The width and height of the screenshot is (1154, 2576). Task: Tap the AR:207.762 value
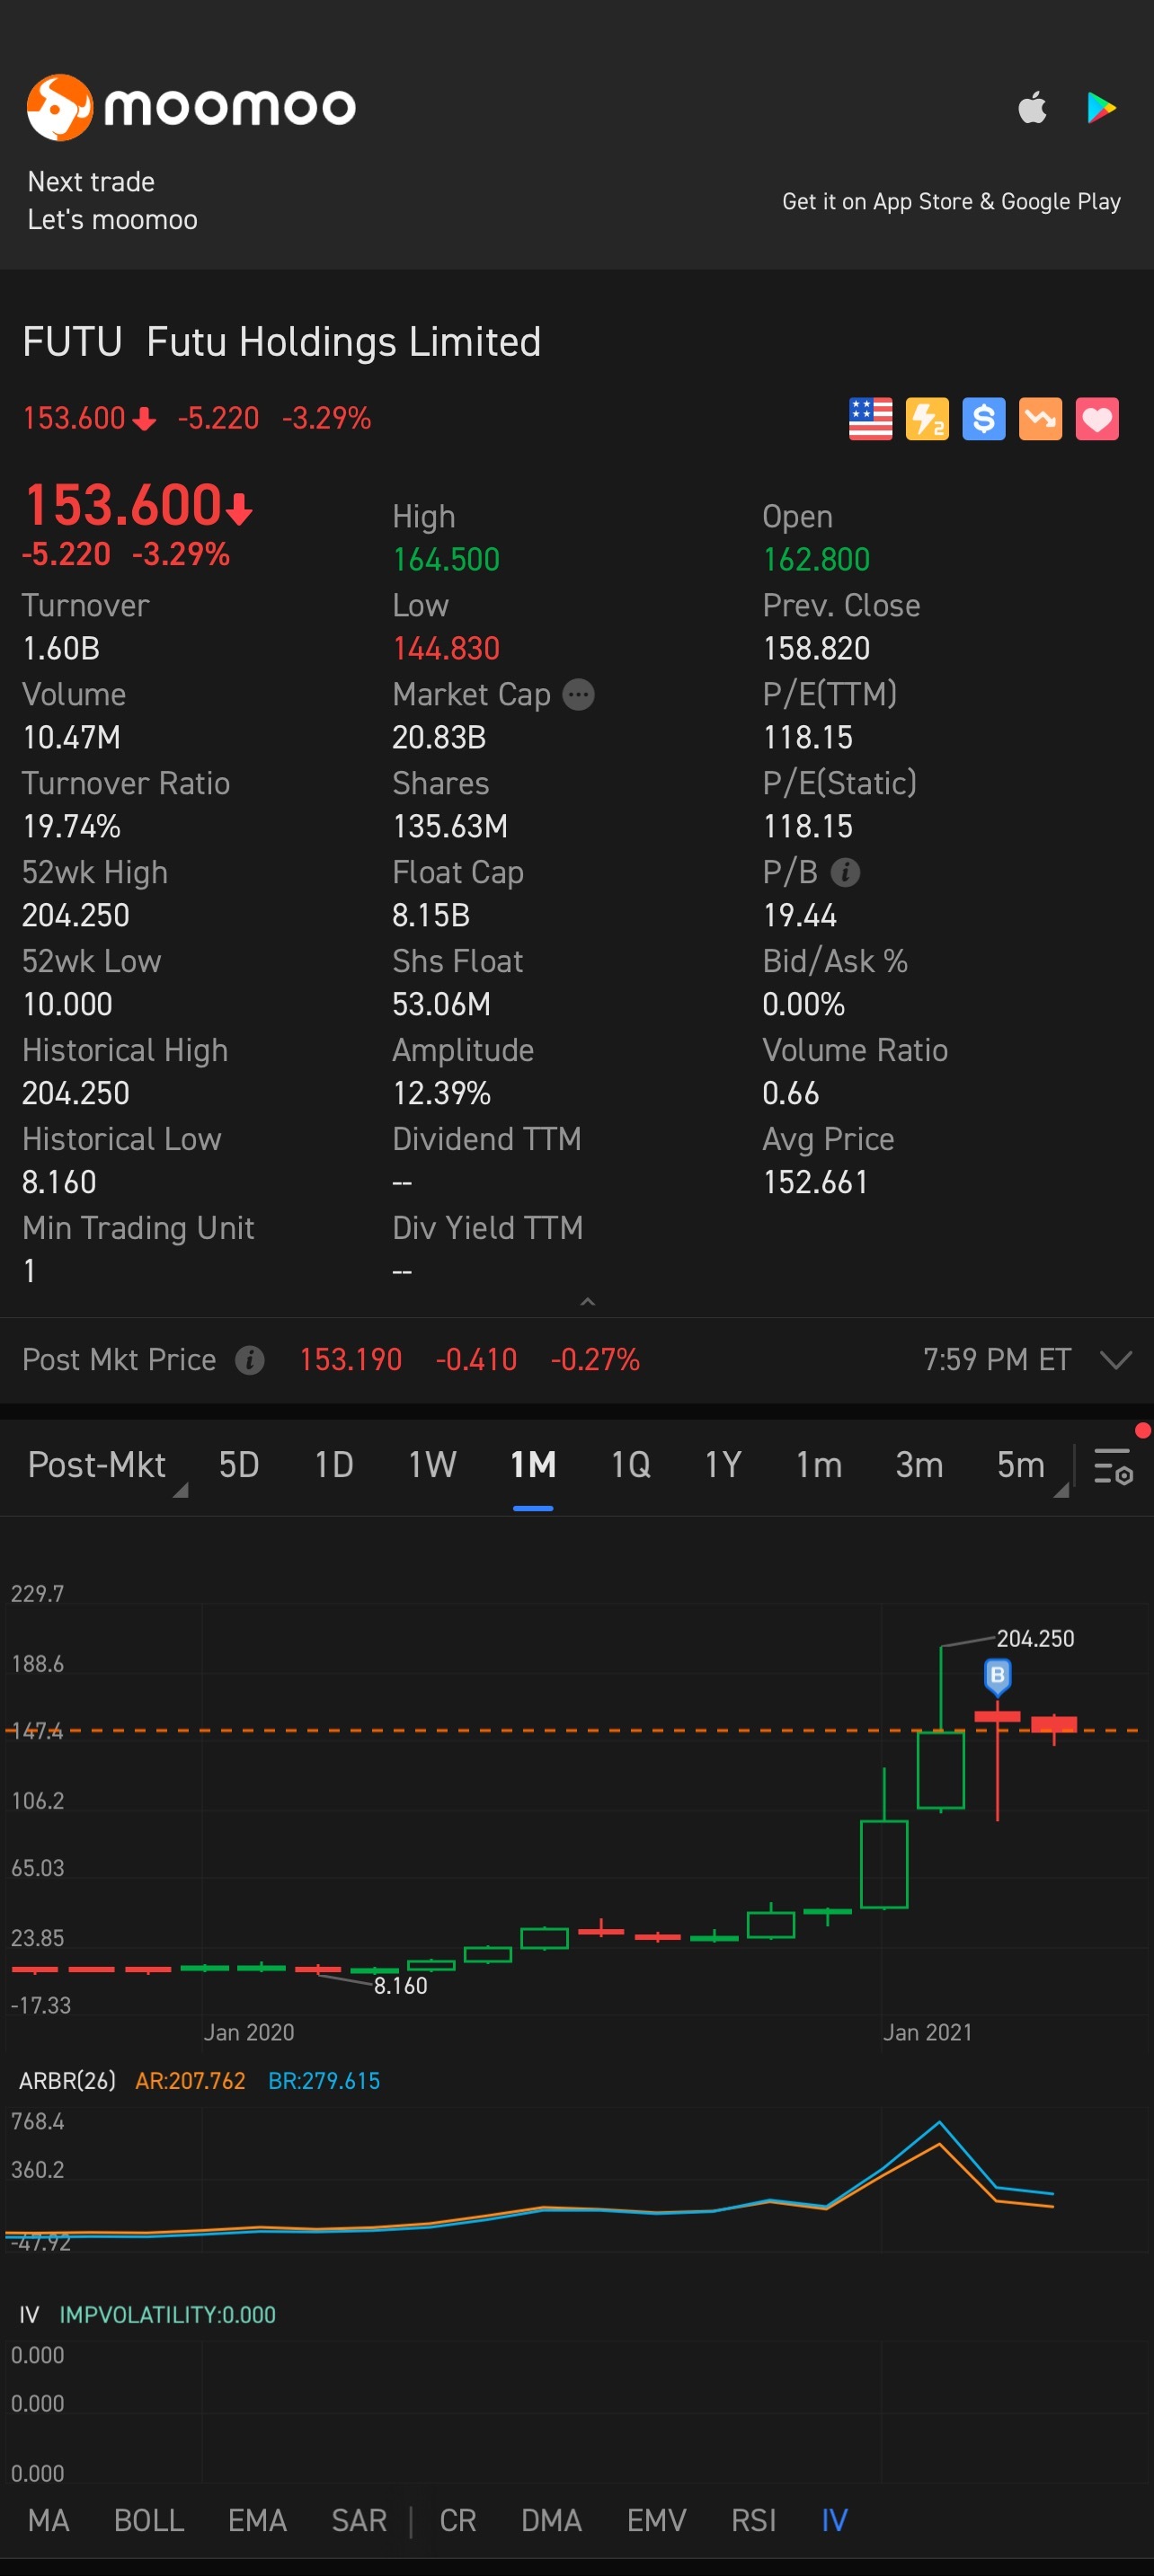coord(190,2080)
